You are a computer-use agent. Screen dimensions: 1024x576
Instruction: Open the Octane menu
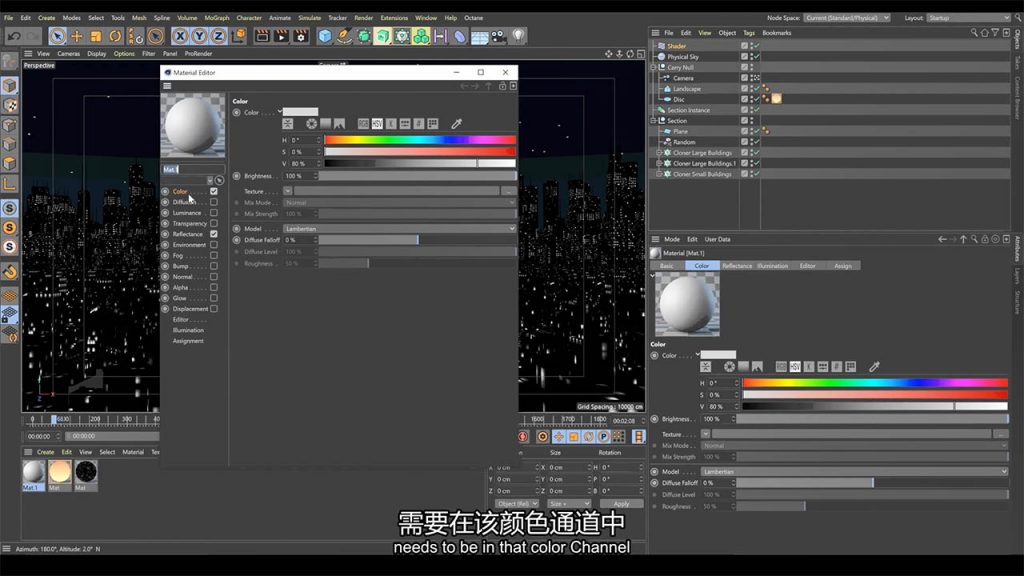tap(473, 18)
